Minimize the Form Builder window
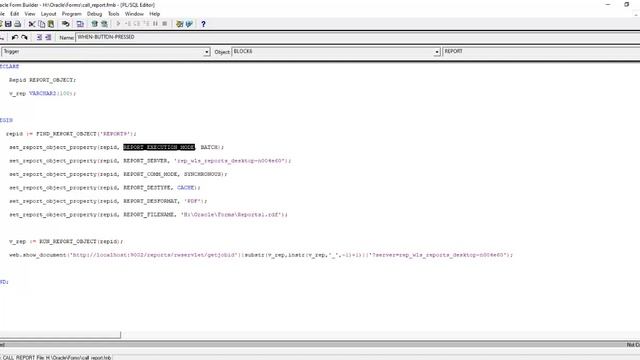 pos(608,4)
